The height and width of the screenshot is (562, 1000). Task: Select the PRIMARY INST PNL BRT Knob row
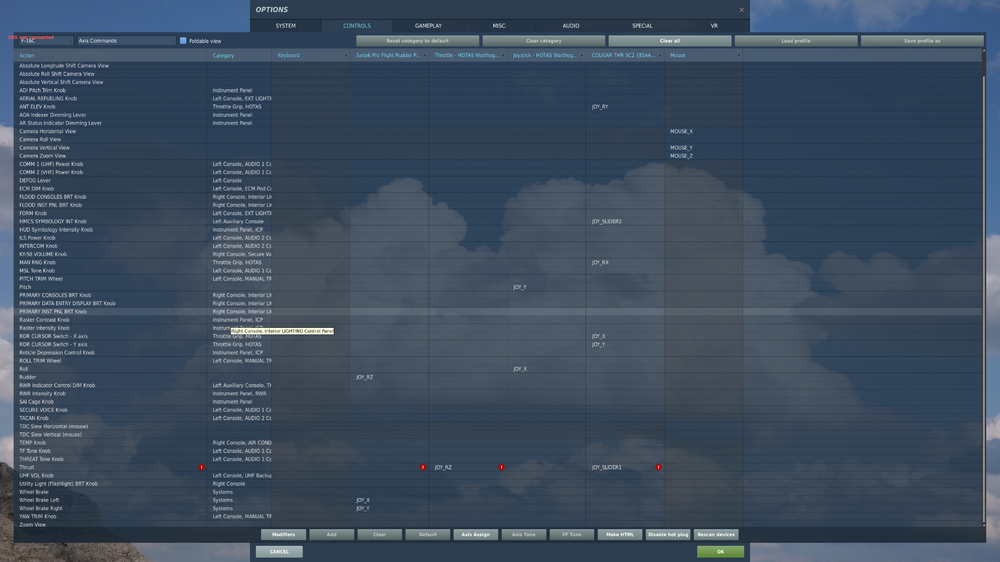coord(498,311)
